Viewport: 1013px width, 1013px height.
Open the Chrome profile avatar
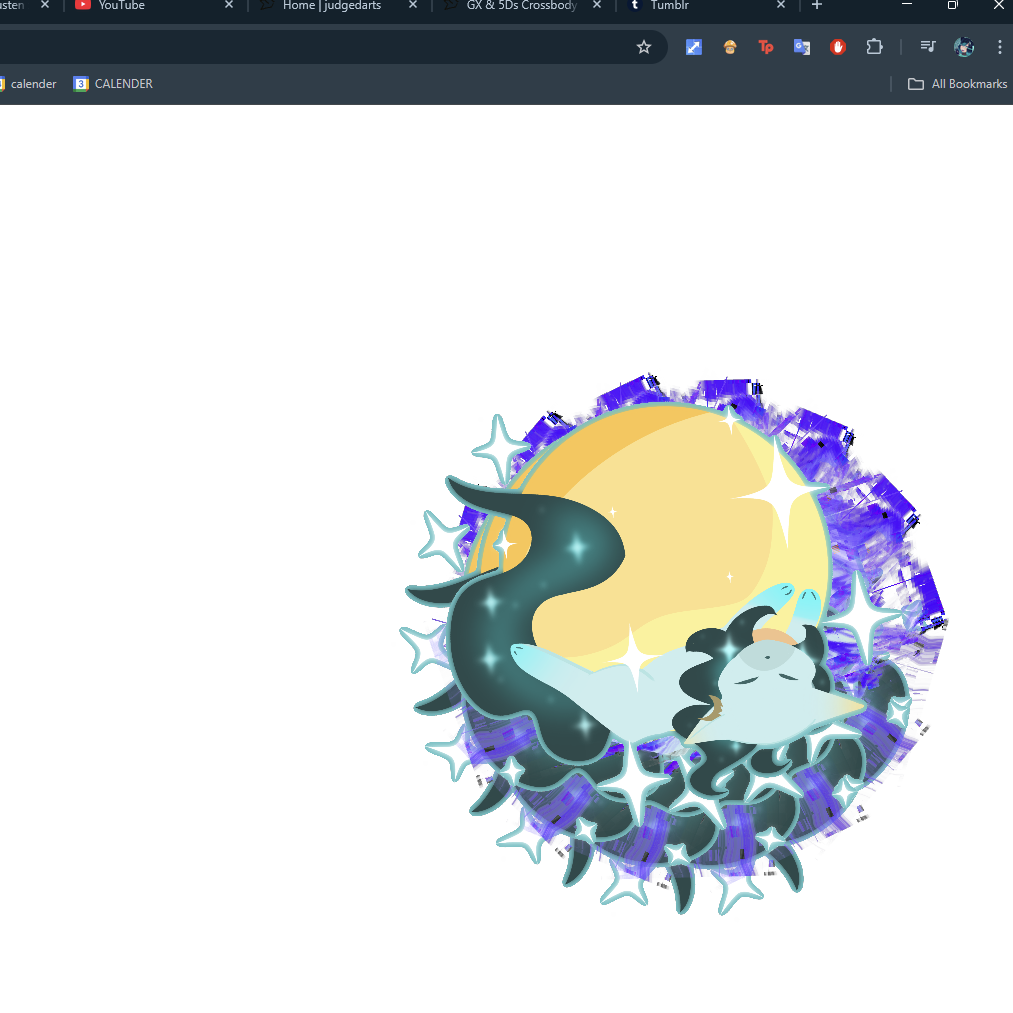click(963, 47)
